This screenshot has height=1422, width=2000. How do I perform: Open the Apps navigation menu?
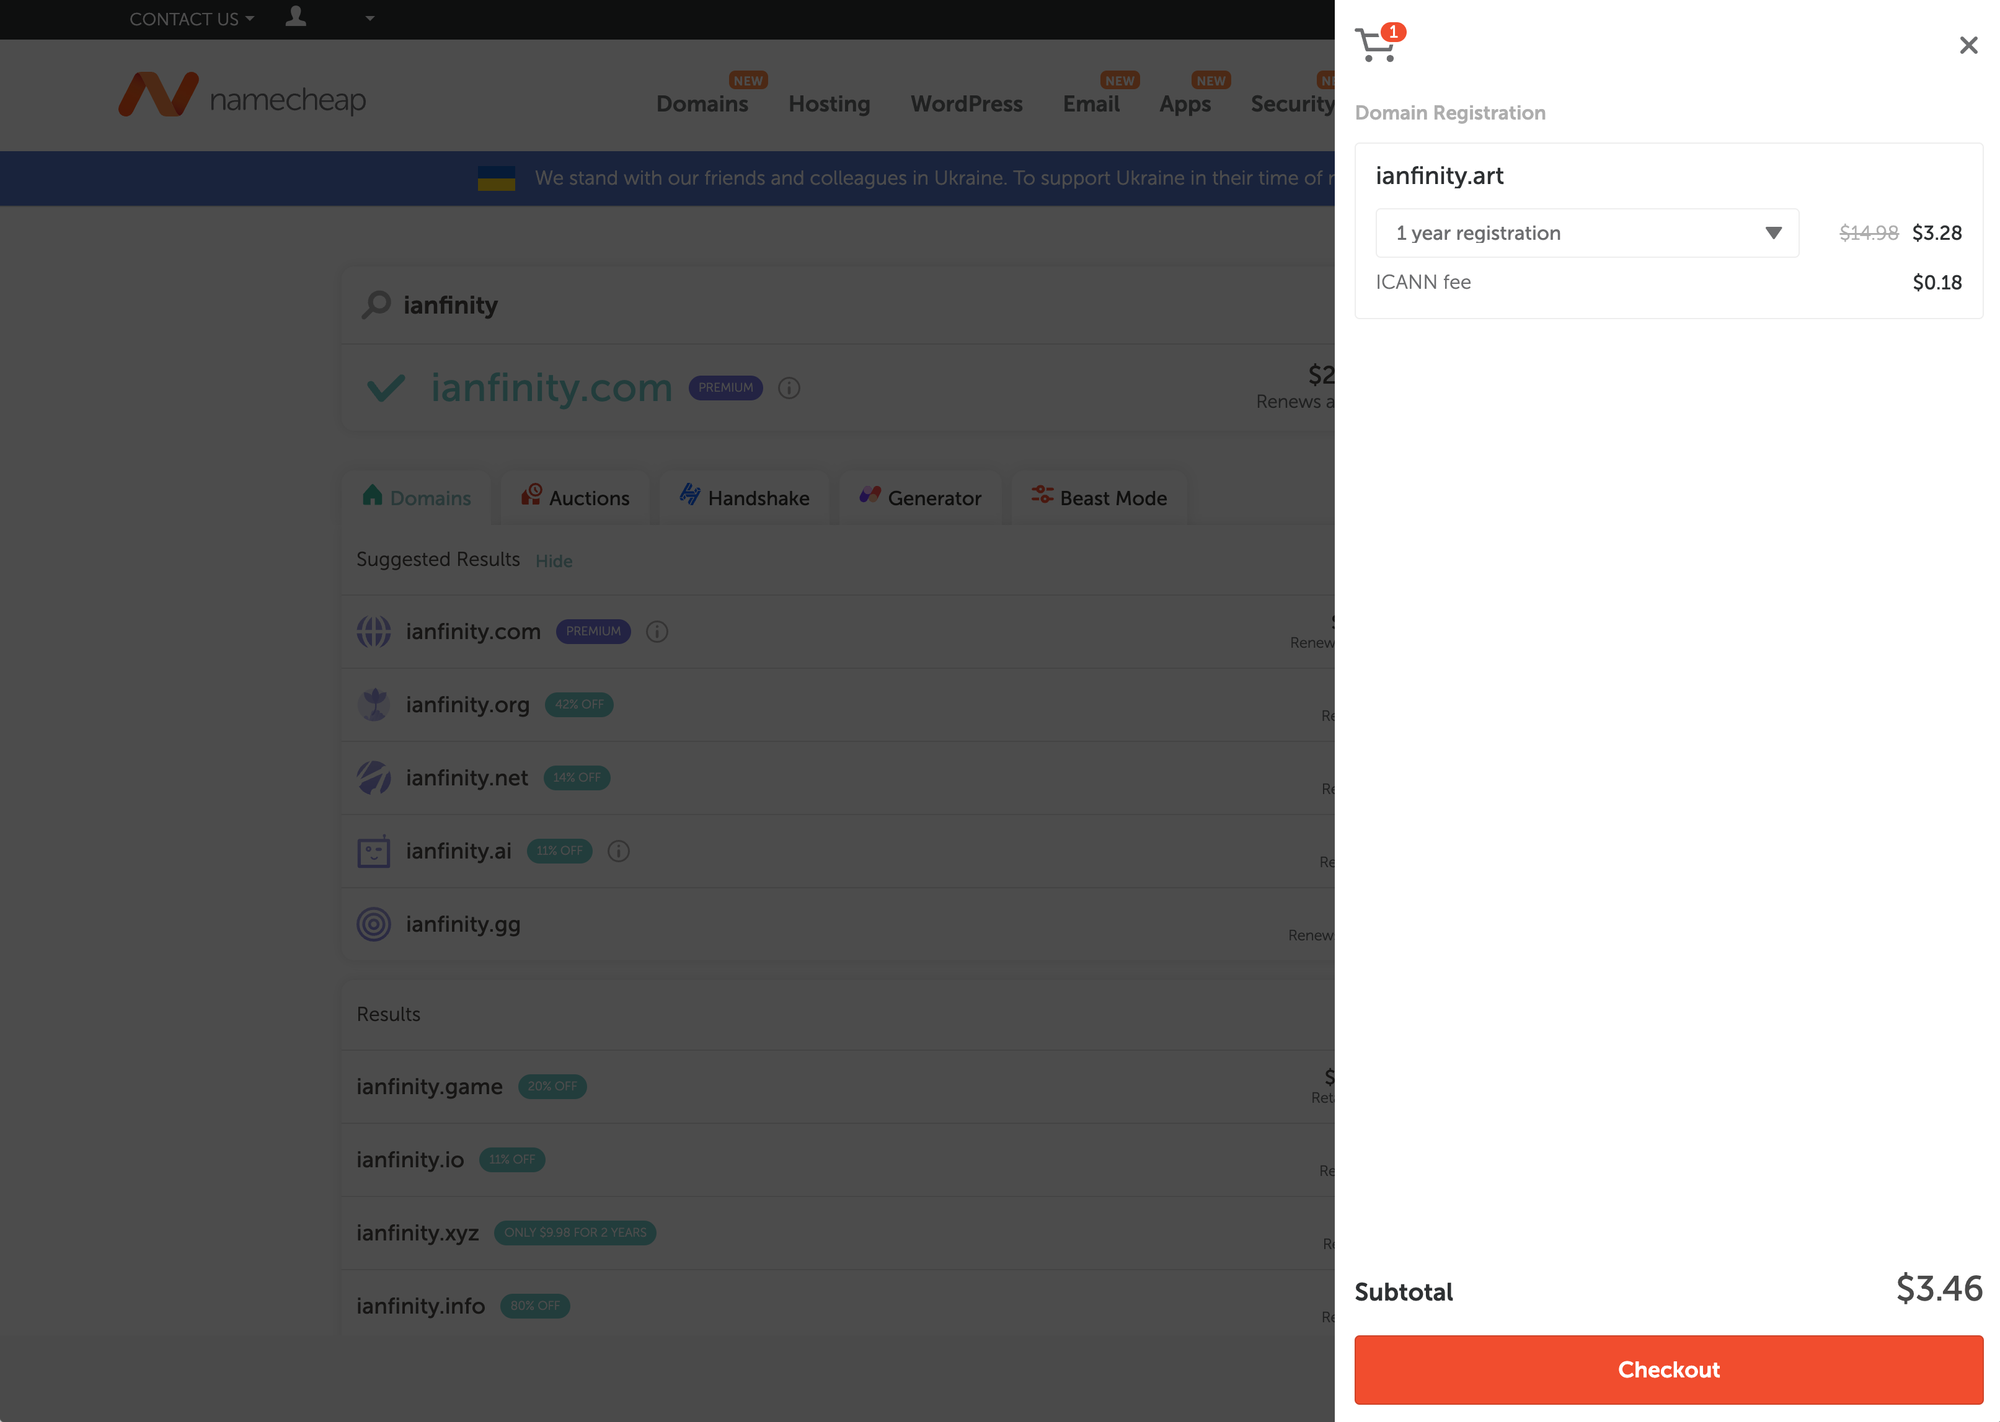pos(1185,103)
